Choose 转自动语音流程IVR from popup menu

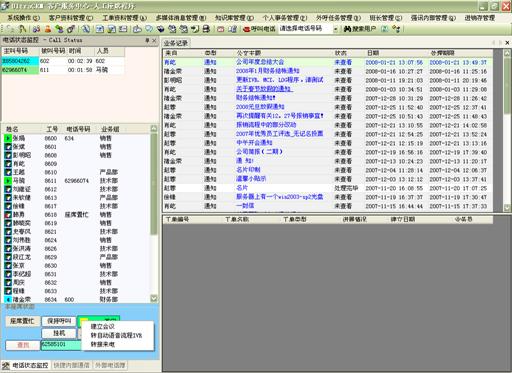[x=116, y=335]
